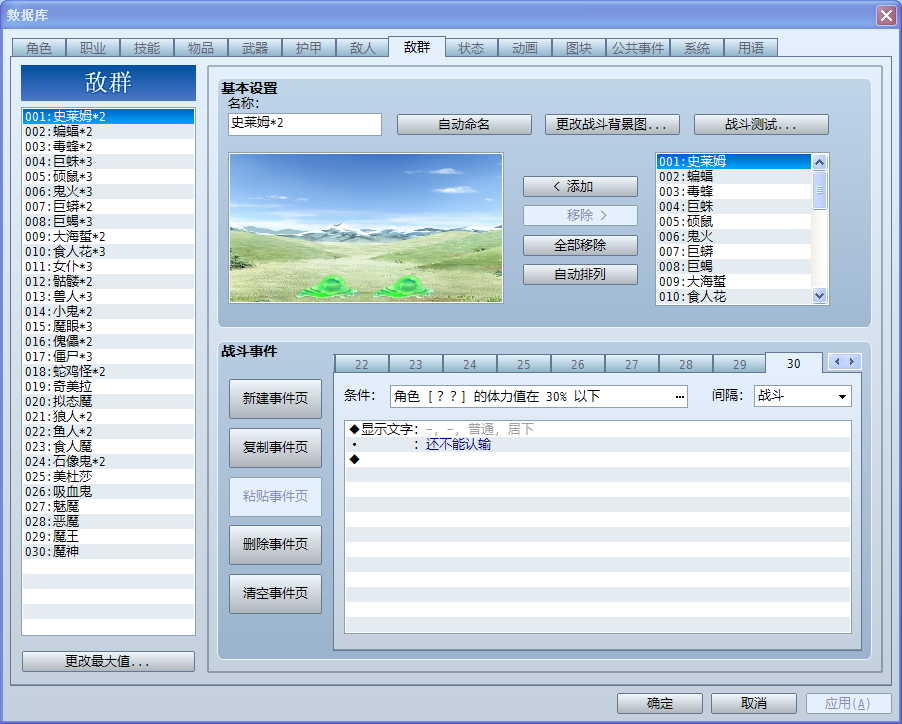Select enemy 003:毒蜂 in right list

click(734, 191)
